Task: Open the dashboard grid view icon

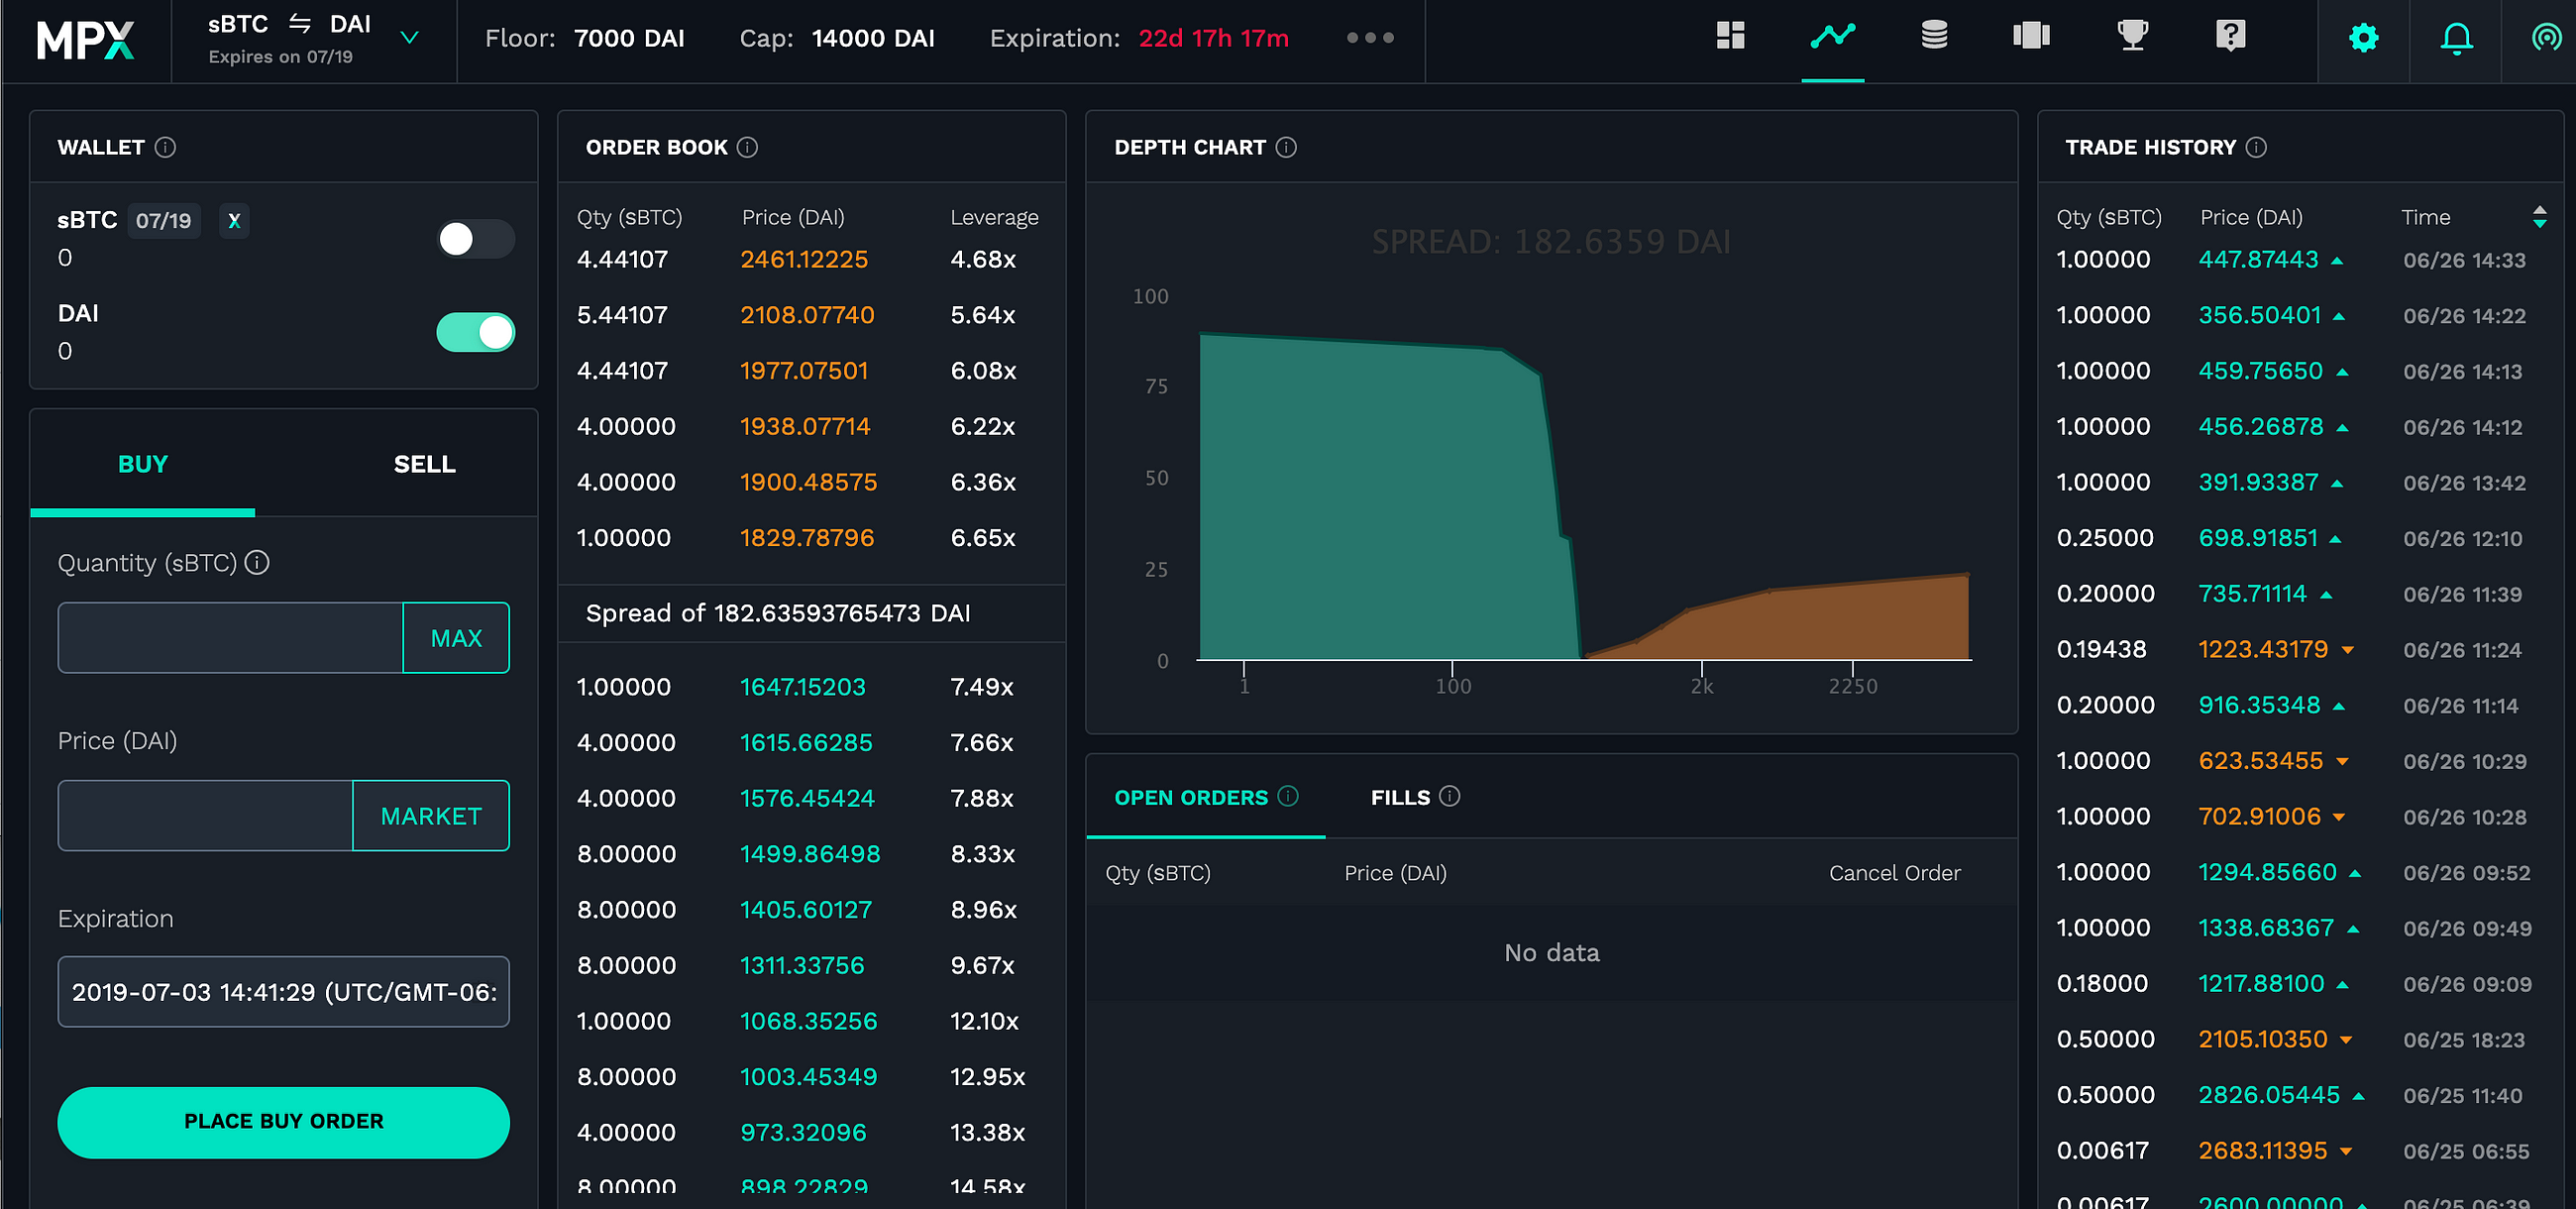Action: (x=1730, y=36)
